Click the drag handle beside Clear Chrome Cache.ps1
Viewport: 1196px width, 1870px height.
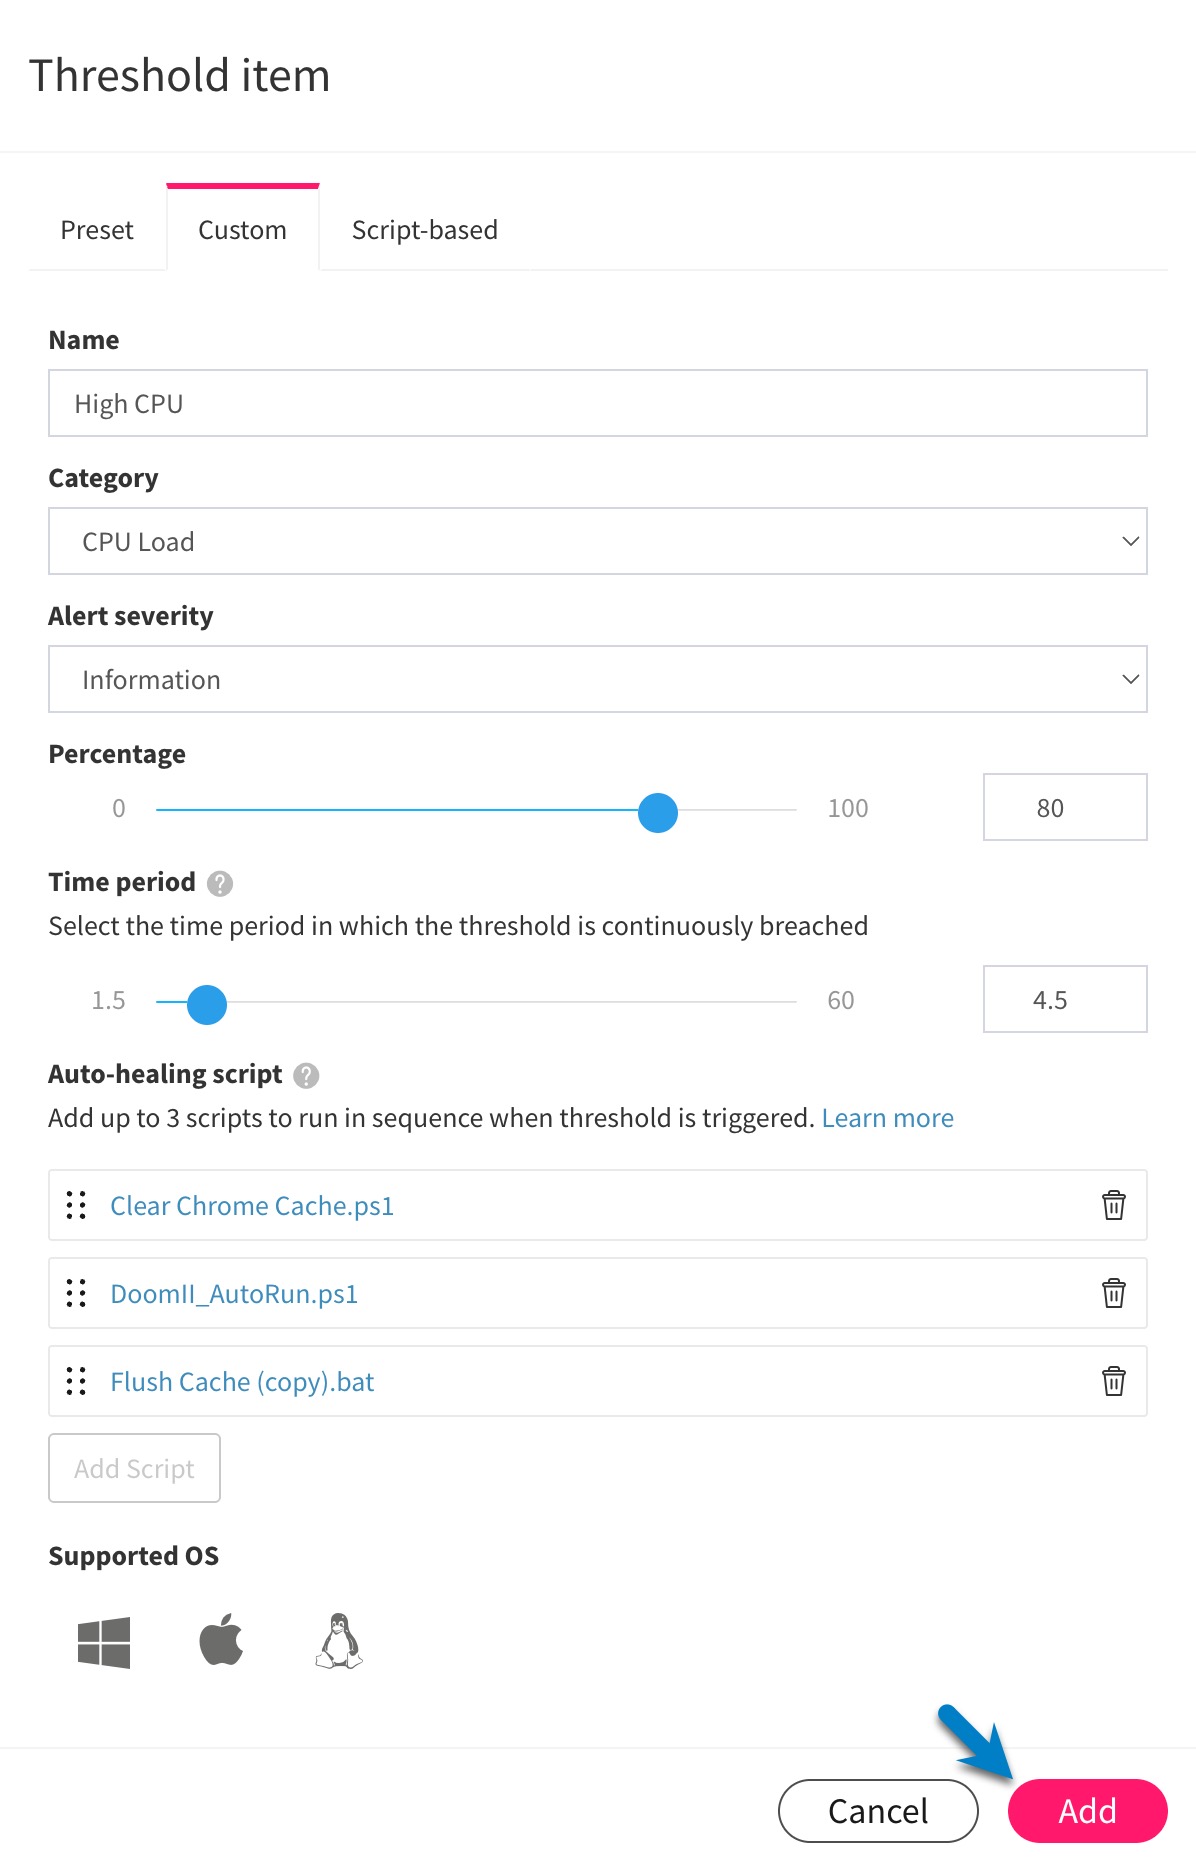[75, 1206]
